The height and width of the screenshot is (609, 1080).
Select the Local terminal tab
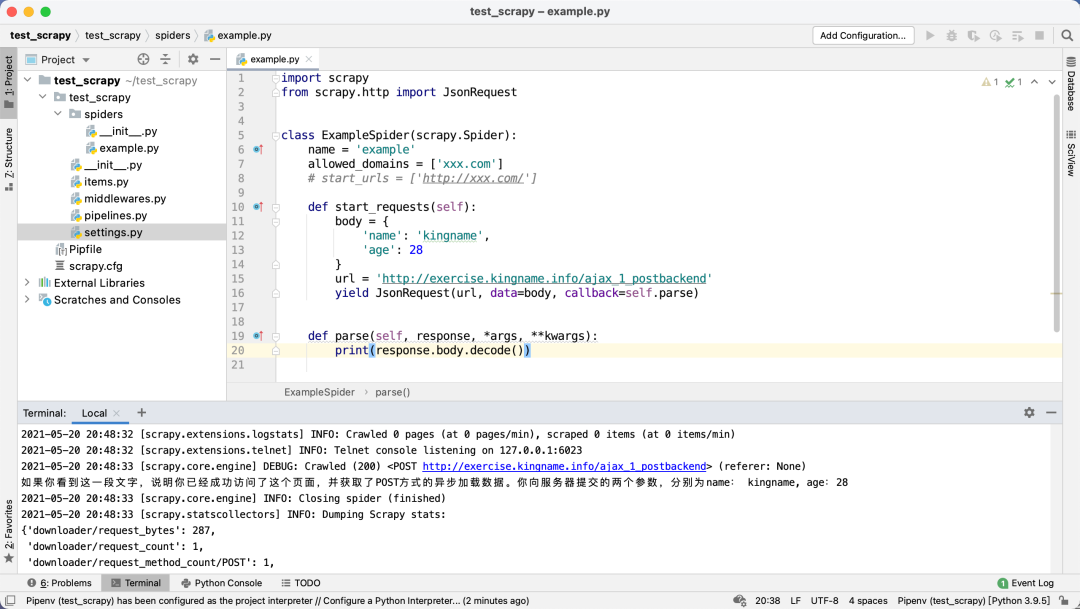[94, 413]
